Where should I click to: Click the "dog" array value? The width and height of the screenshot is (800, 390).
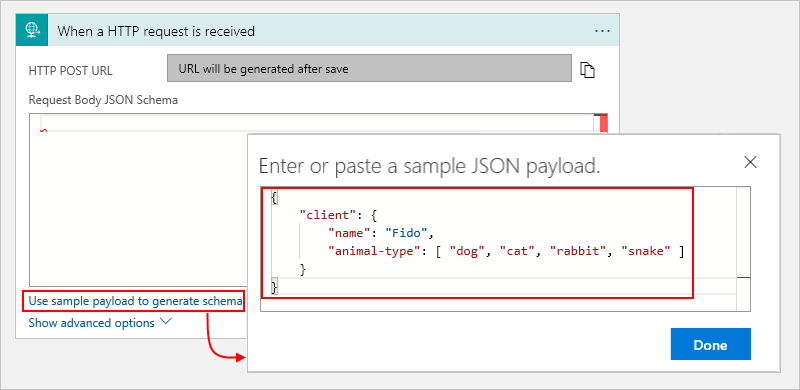tap(466, 251)
